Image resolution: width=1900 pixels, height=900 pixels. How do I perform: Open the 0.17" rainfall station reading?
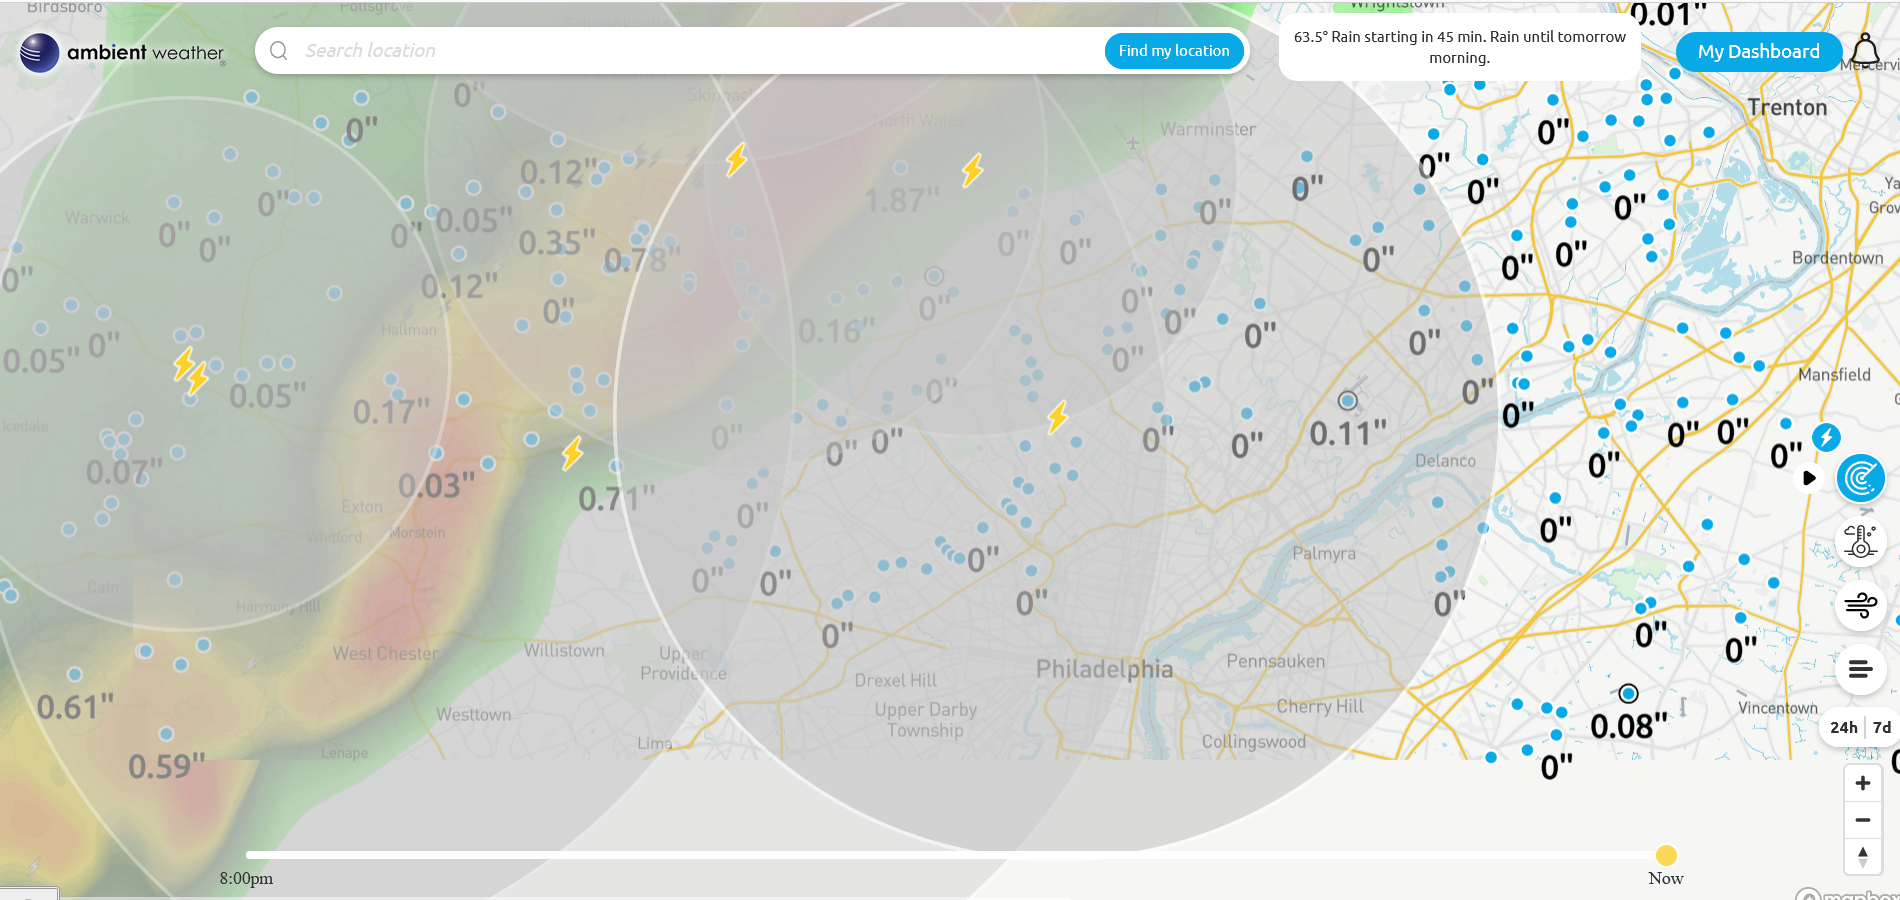[391, 411]
